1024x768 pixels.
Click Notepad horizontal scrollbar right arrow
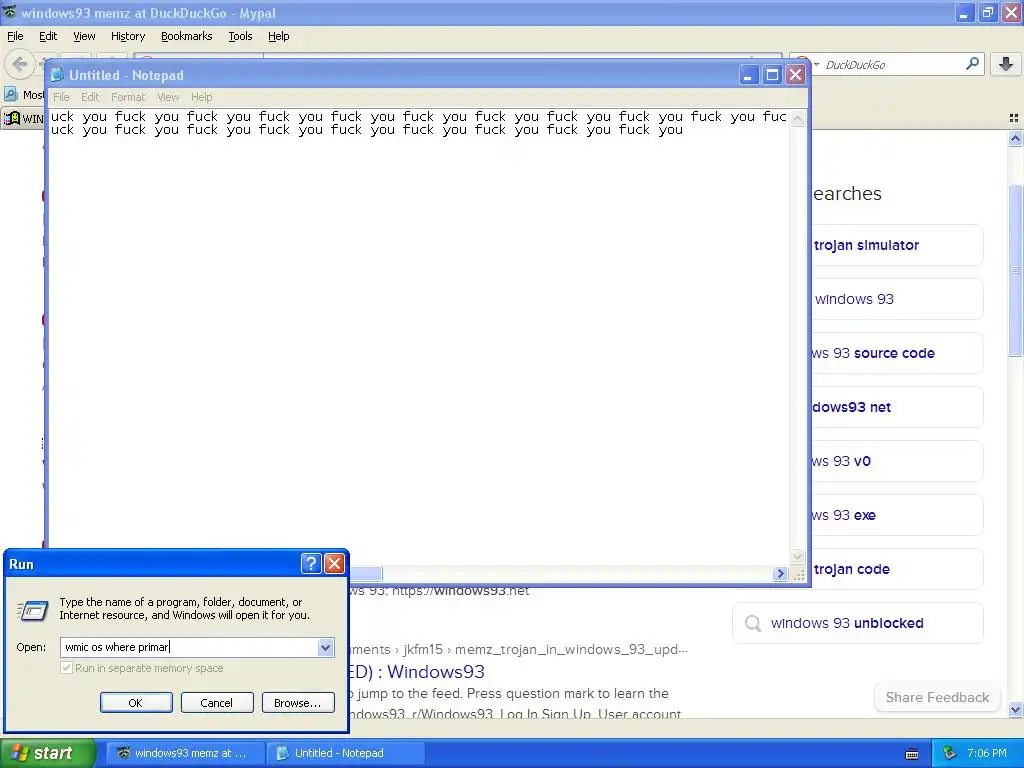pos(780,573)
